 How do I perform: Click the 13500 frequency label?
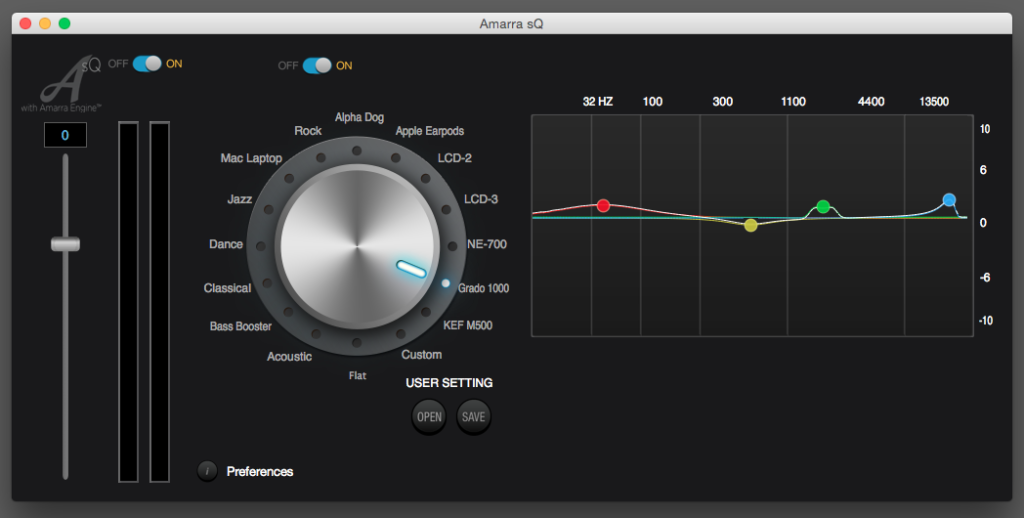pos(934,102)
